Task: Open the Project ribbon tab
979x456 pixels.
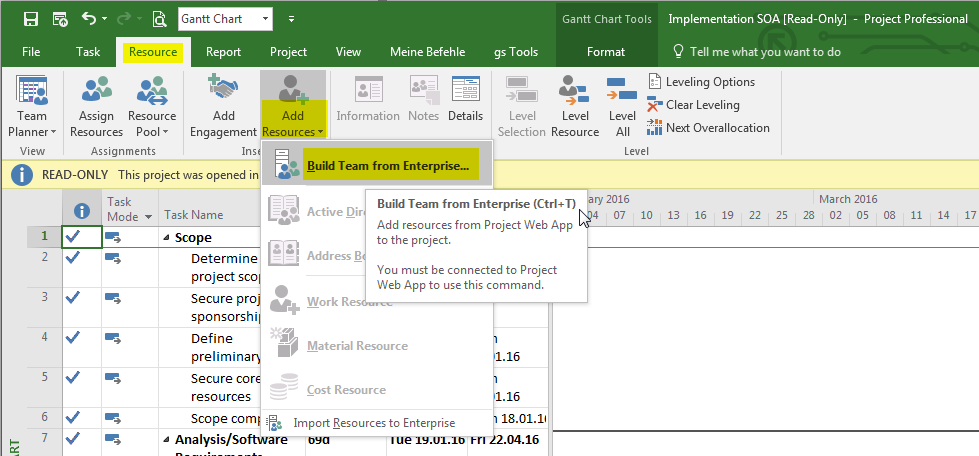Action: pyautogui.click(x=288, y=52)
